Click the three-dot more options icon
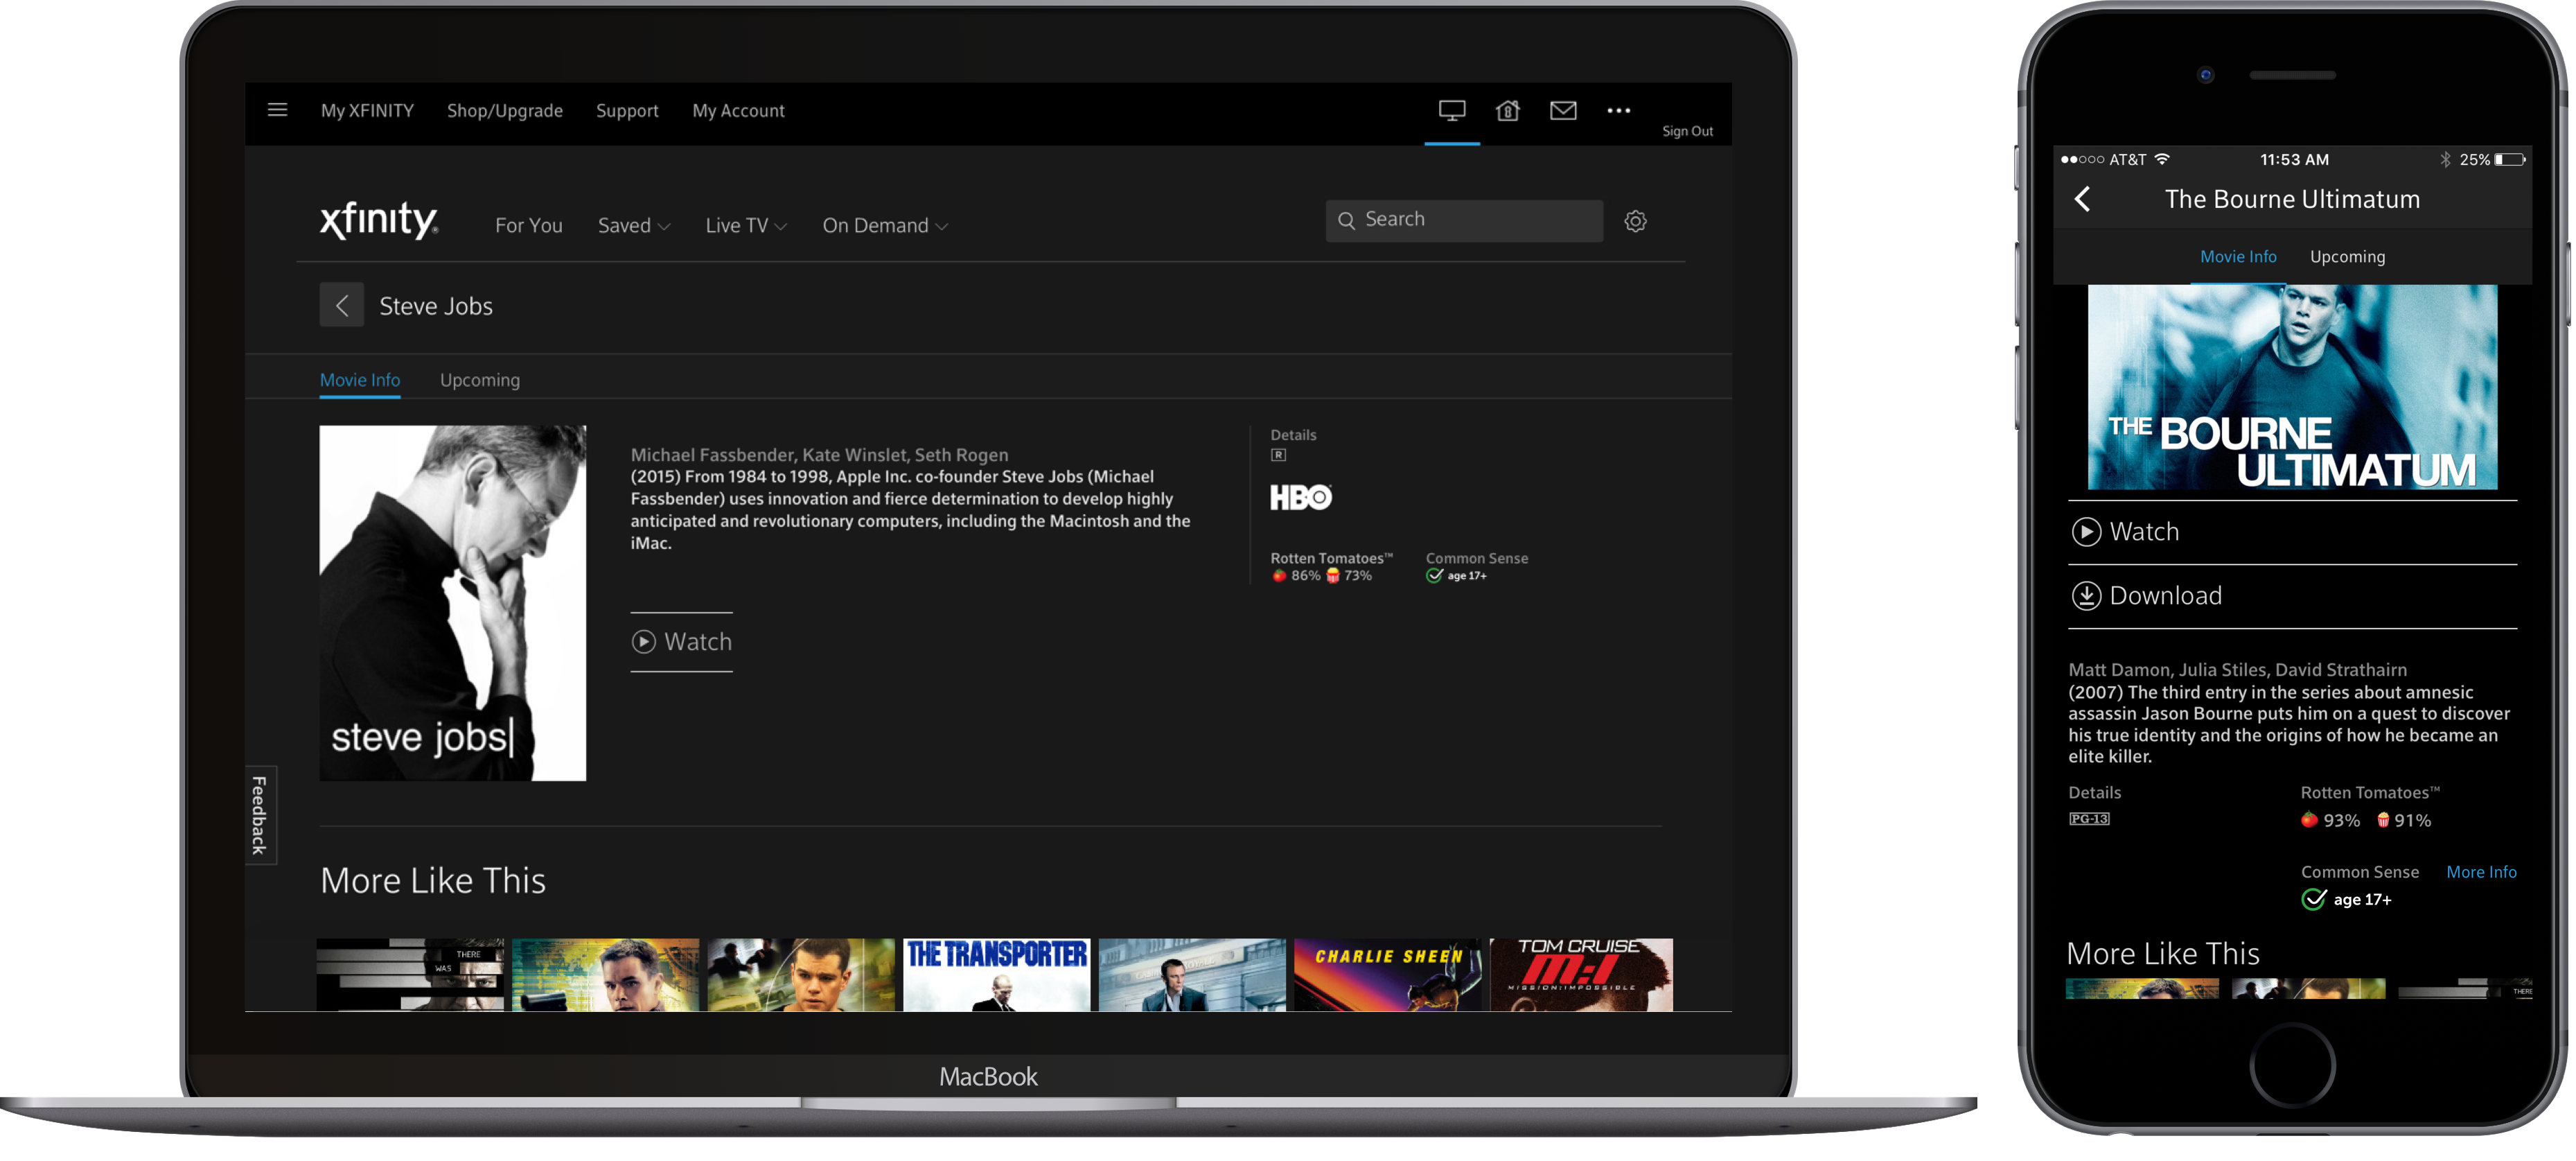This screenshot has width=2576, height=1161. (1618, 110)
